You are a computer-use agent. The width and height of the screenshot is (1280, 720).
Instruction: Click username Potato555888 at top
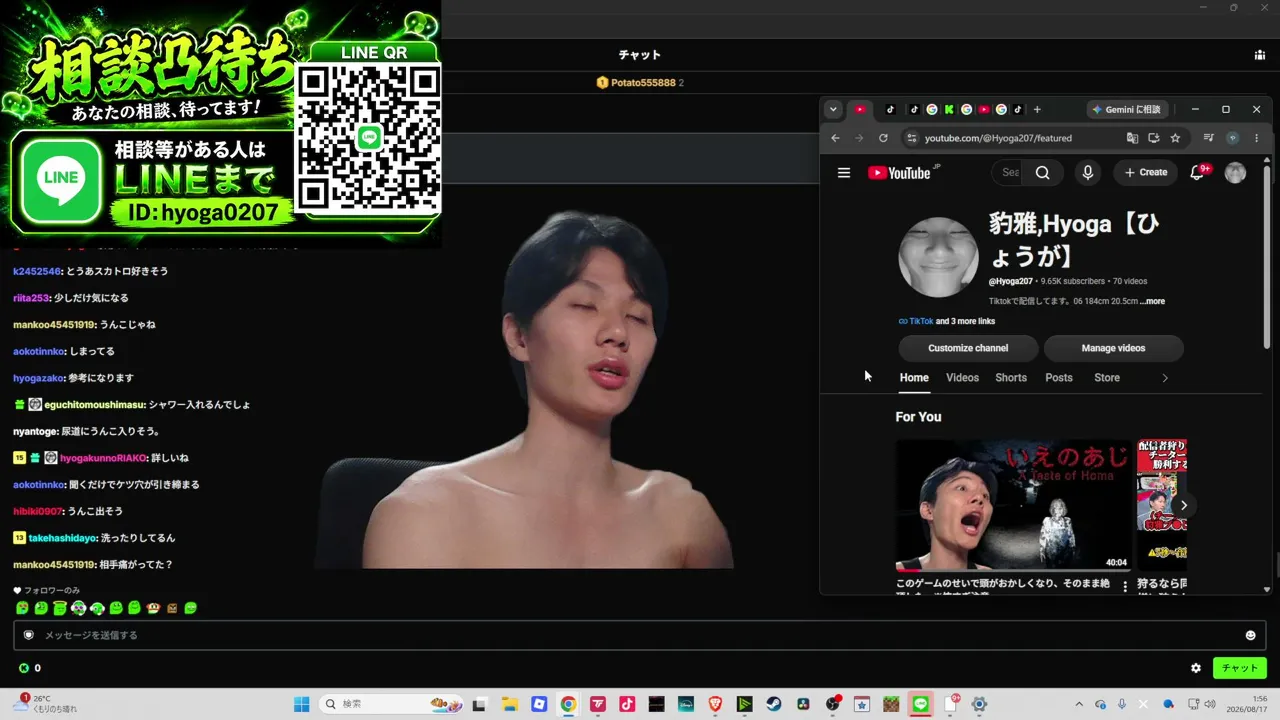[643, 83]
